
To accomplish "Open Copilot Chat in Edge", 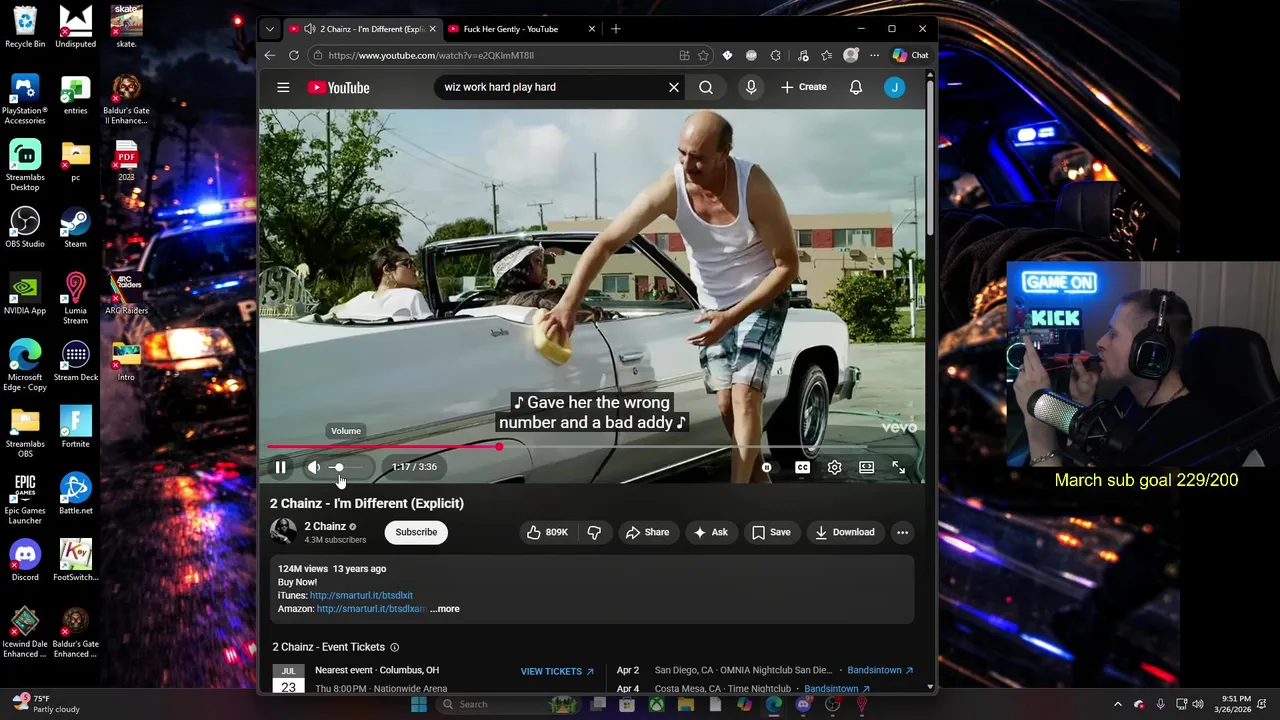I will (x=911, y=56).
